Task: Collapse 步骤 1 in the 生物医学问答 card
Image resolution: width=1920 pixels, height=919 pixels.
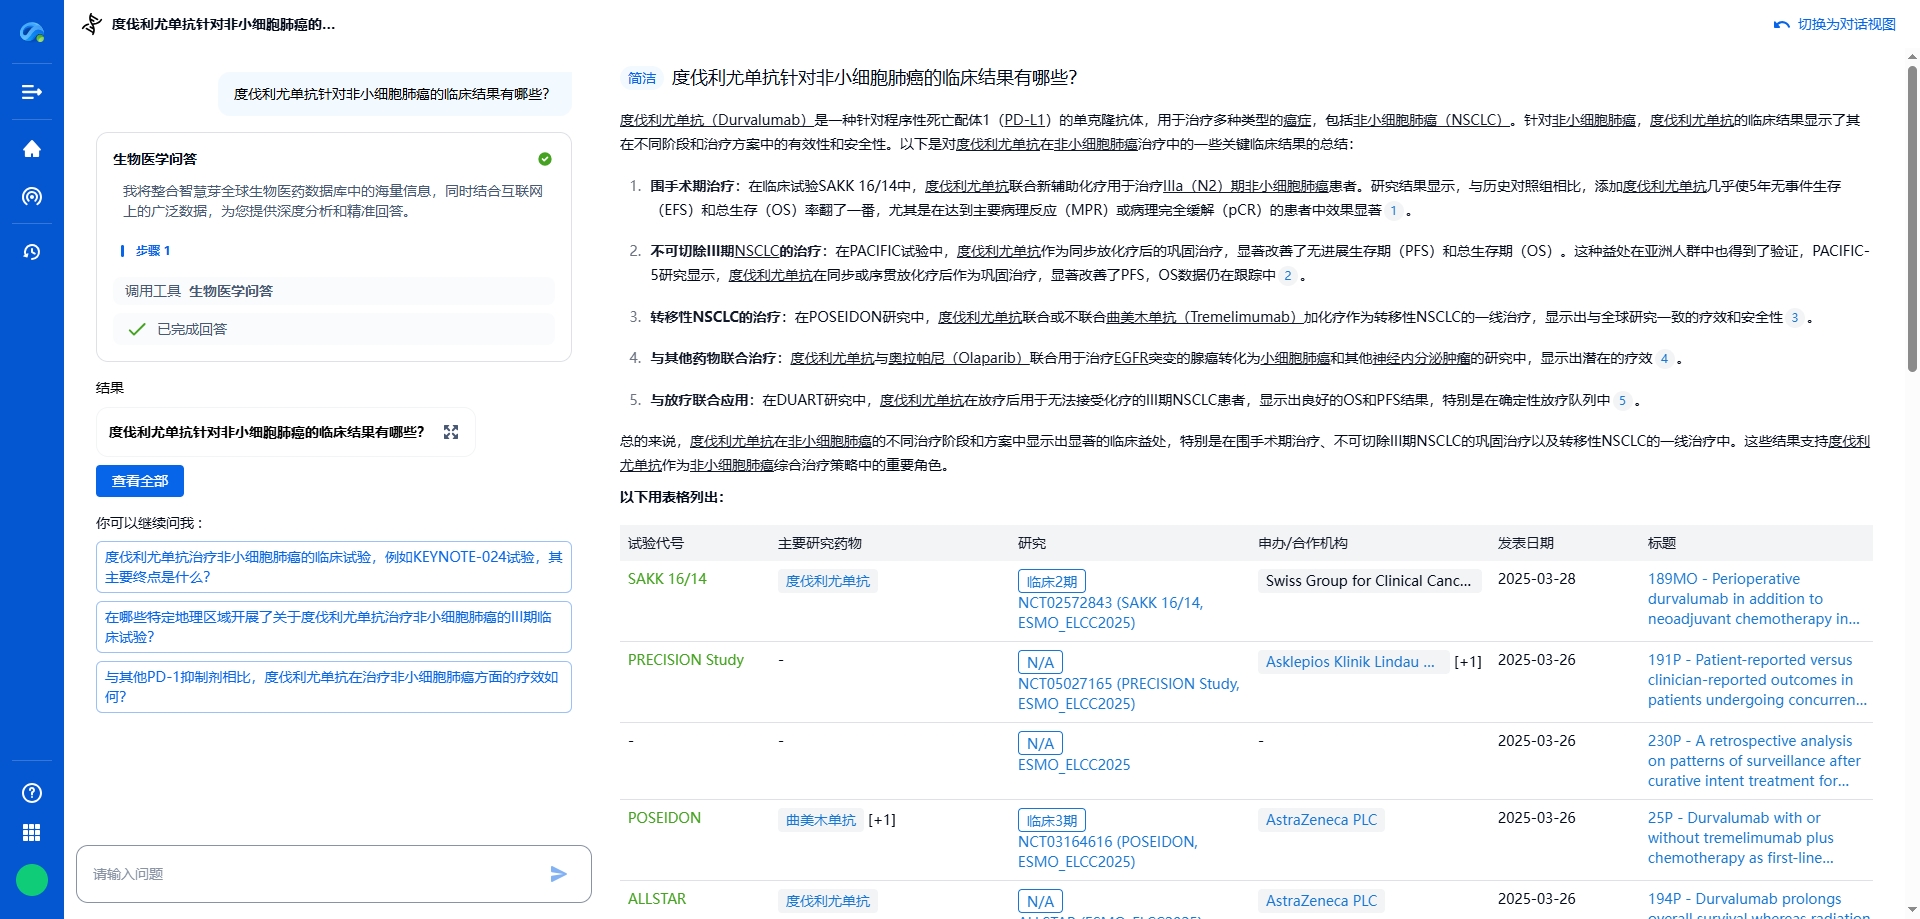Action: (153, 251)
